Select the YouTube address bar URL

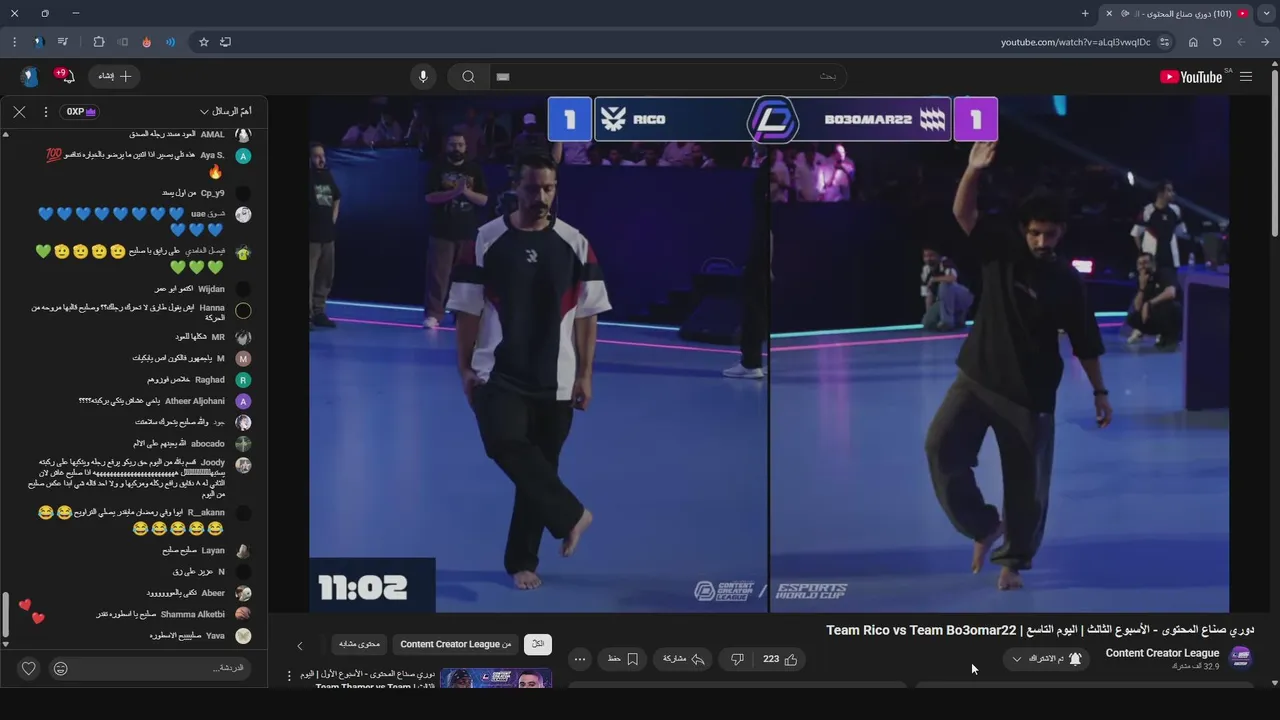(x=1075, y=42)
